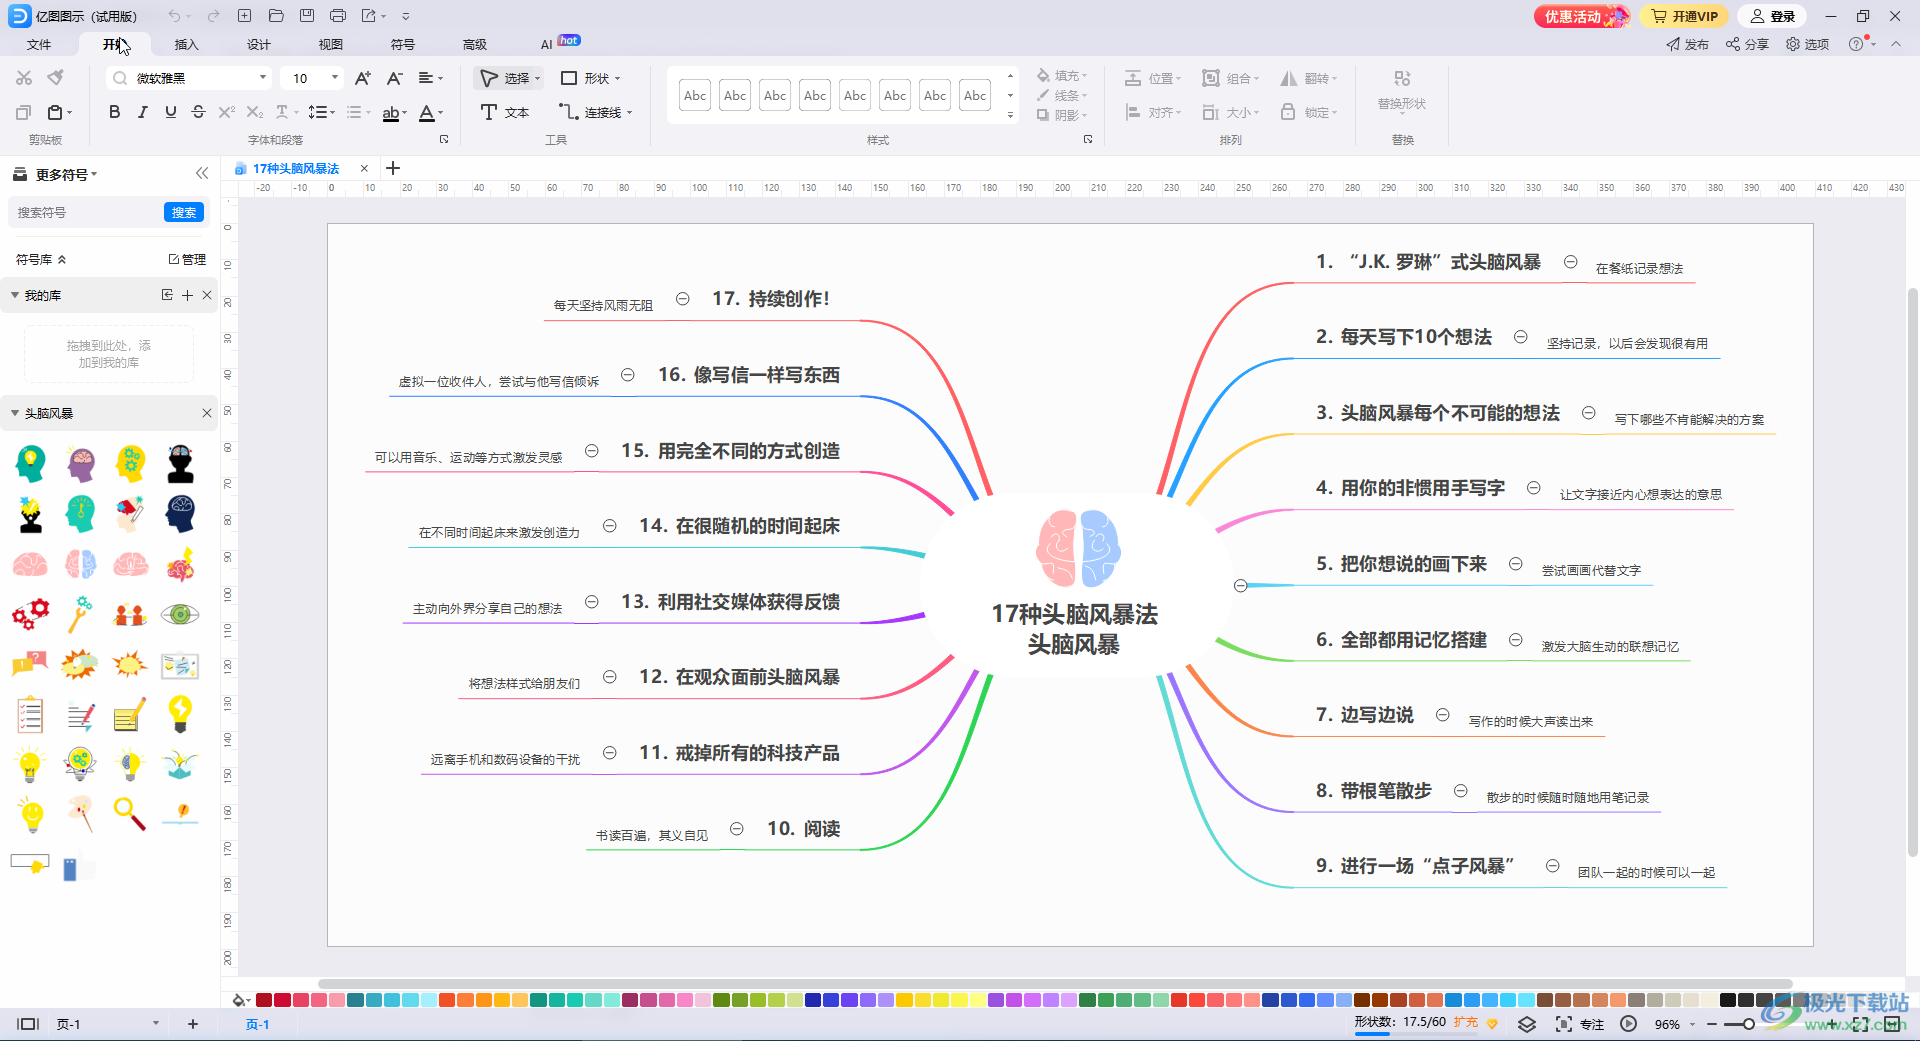The width and height of the screenshot is (1920, 1041).
Task: Click the cut scissors icon
Action: coord(24,78)
